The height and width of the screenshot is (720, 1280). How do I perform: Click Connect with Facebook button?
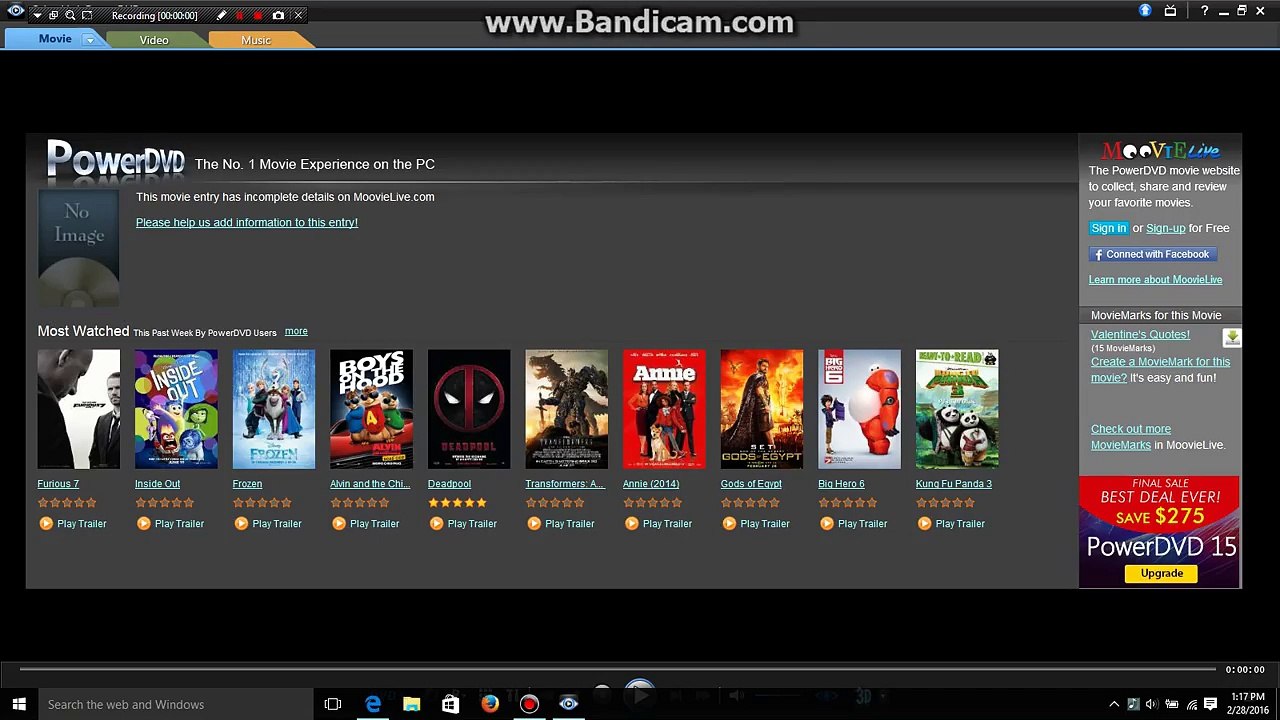tap(1152, 254)
